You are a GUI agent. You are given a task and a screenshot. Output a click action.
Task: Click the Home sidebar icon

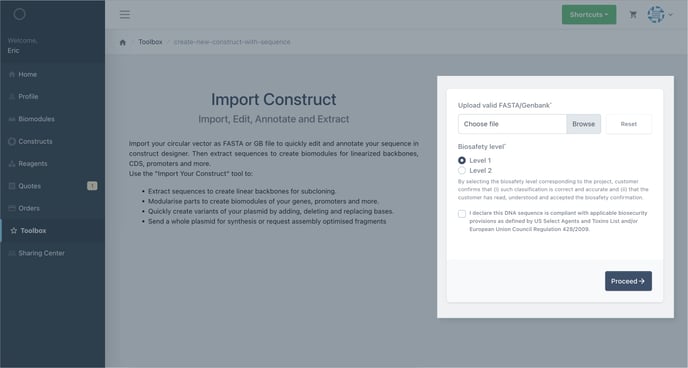coord(12,75)
